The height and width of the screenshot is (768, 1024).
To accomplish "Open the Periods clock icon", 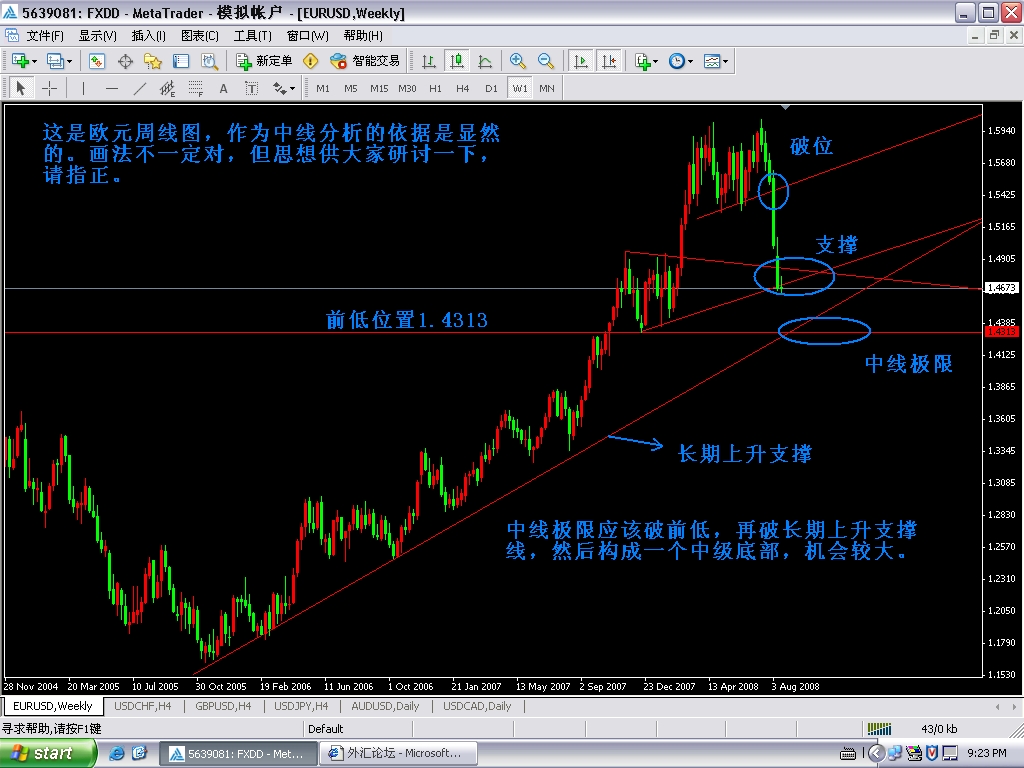I will 677,61.
